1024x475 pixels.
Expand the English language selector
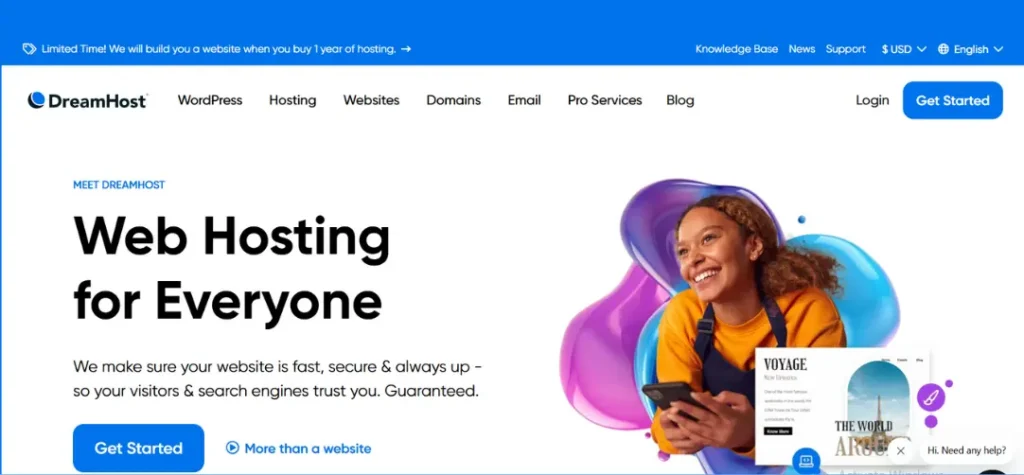970,49
